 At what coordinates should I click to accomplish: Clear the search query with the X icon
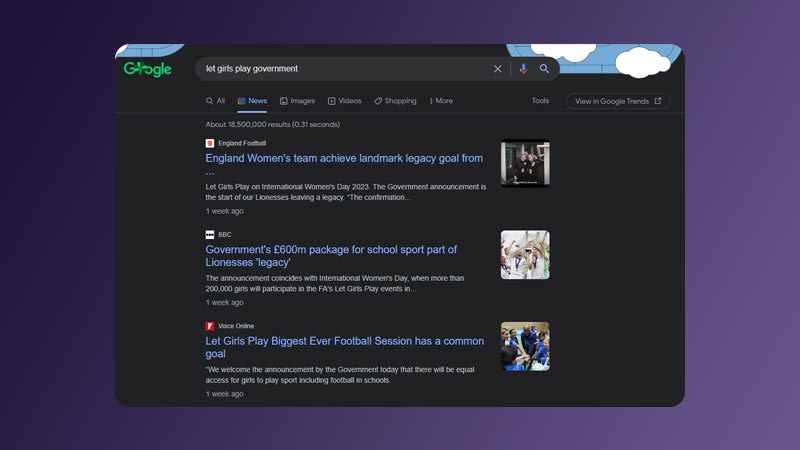coord(497,69)
